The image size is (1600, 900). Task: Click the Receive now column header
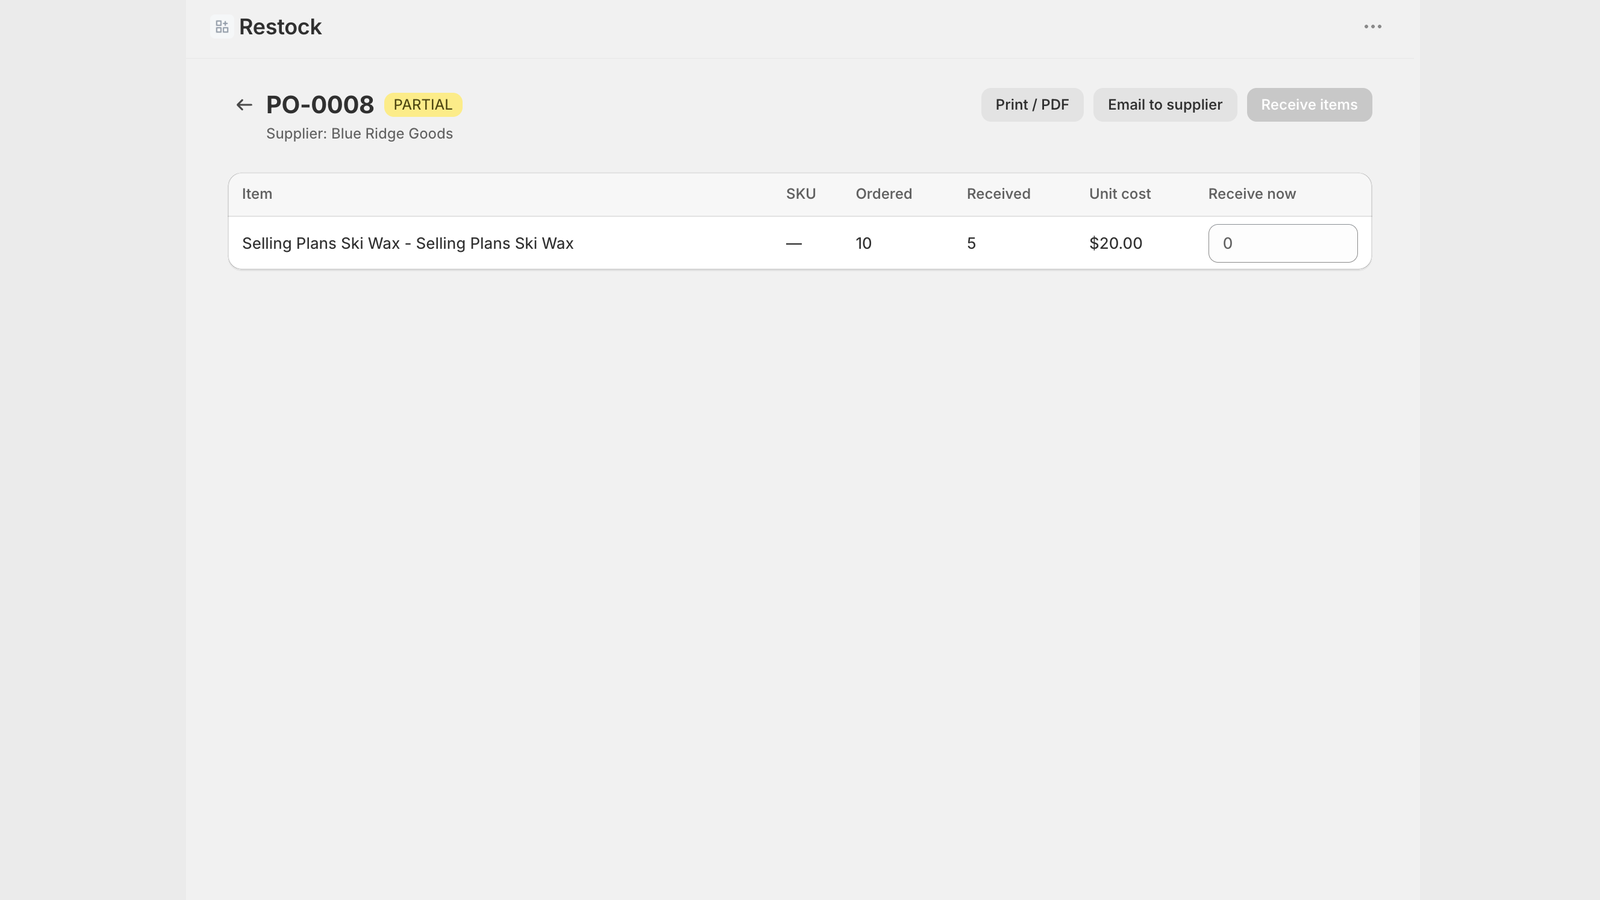point(1252,194)
